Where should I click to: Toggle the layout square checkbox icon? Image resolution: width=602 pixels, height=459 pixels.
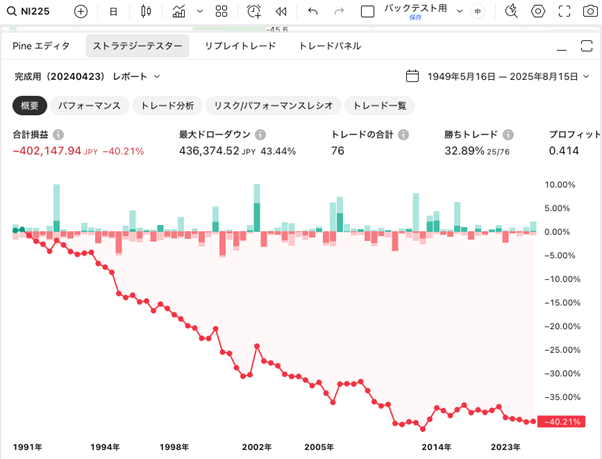(367, 12)
